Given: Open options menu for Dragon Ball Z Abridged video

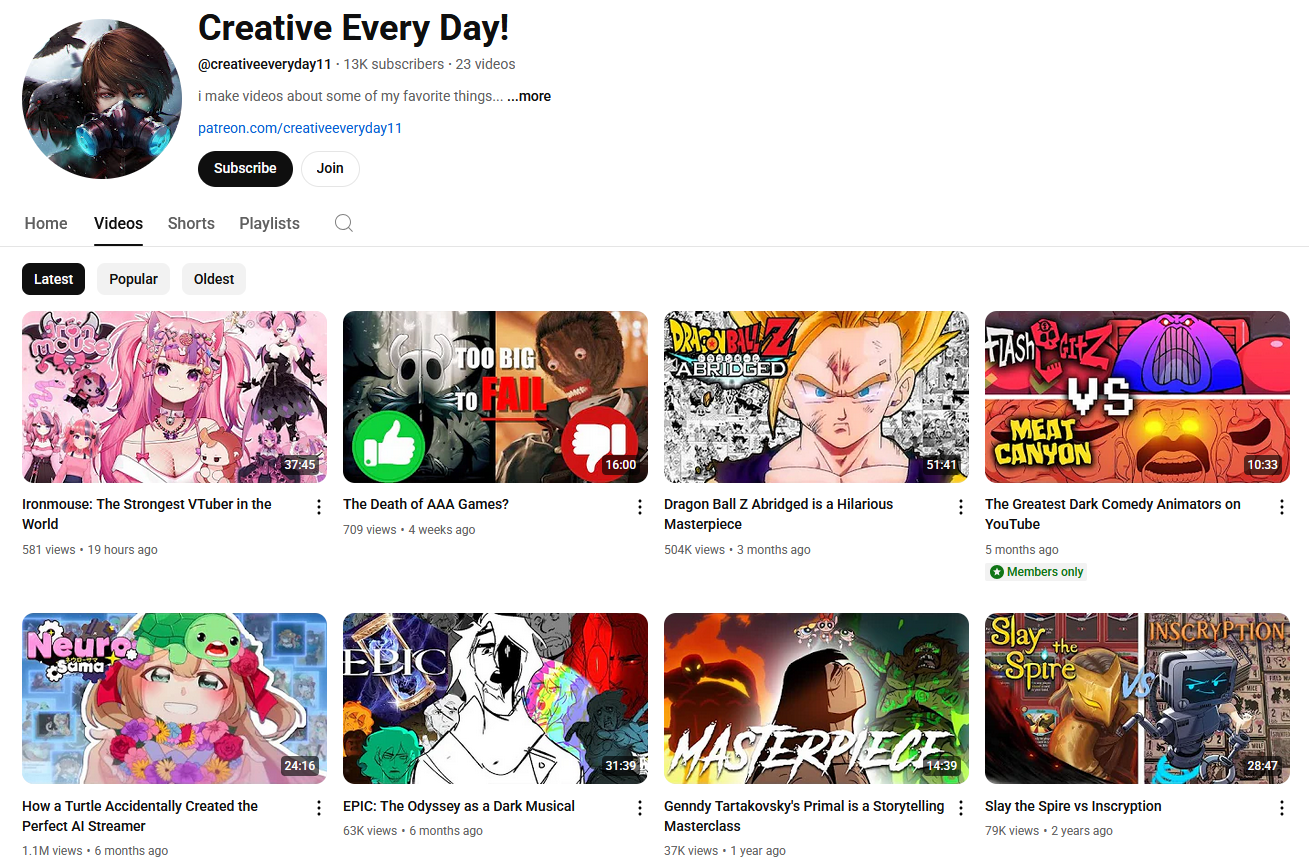Looking at the screenshot, I should [961, 507].
